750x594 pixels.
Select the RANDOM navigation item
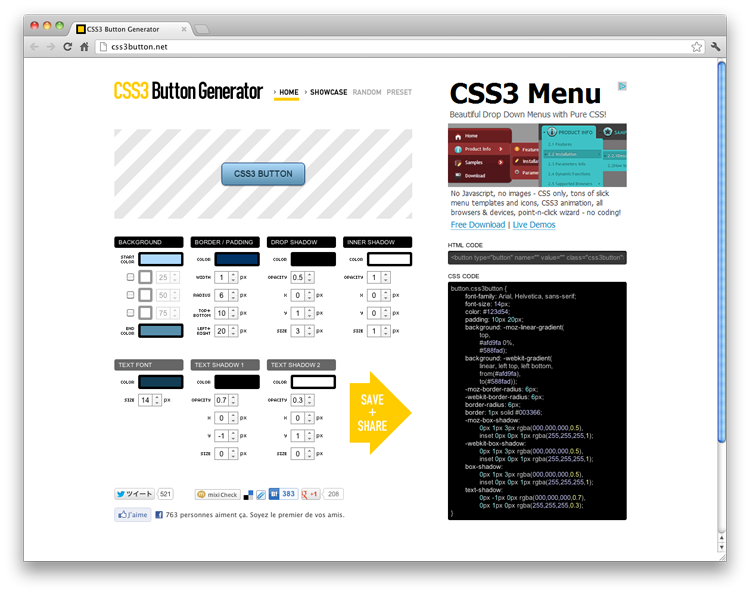367,92
